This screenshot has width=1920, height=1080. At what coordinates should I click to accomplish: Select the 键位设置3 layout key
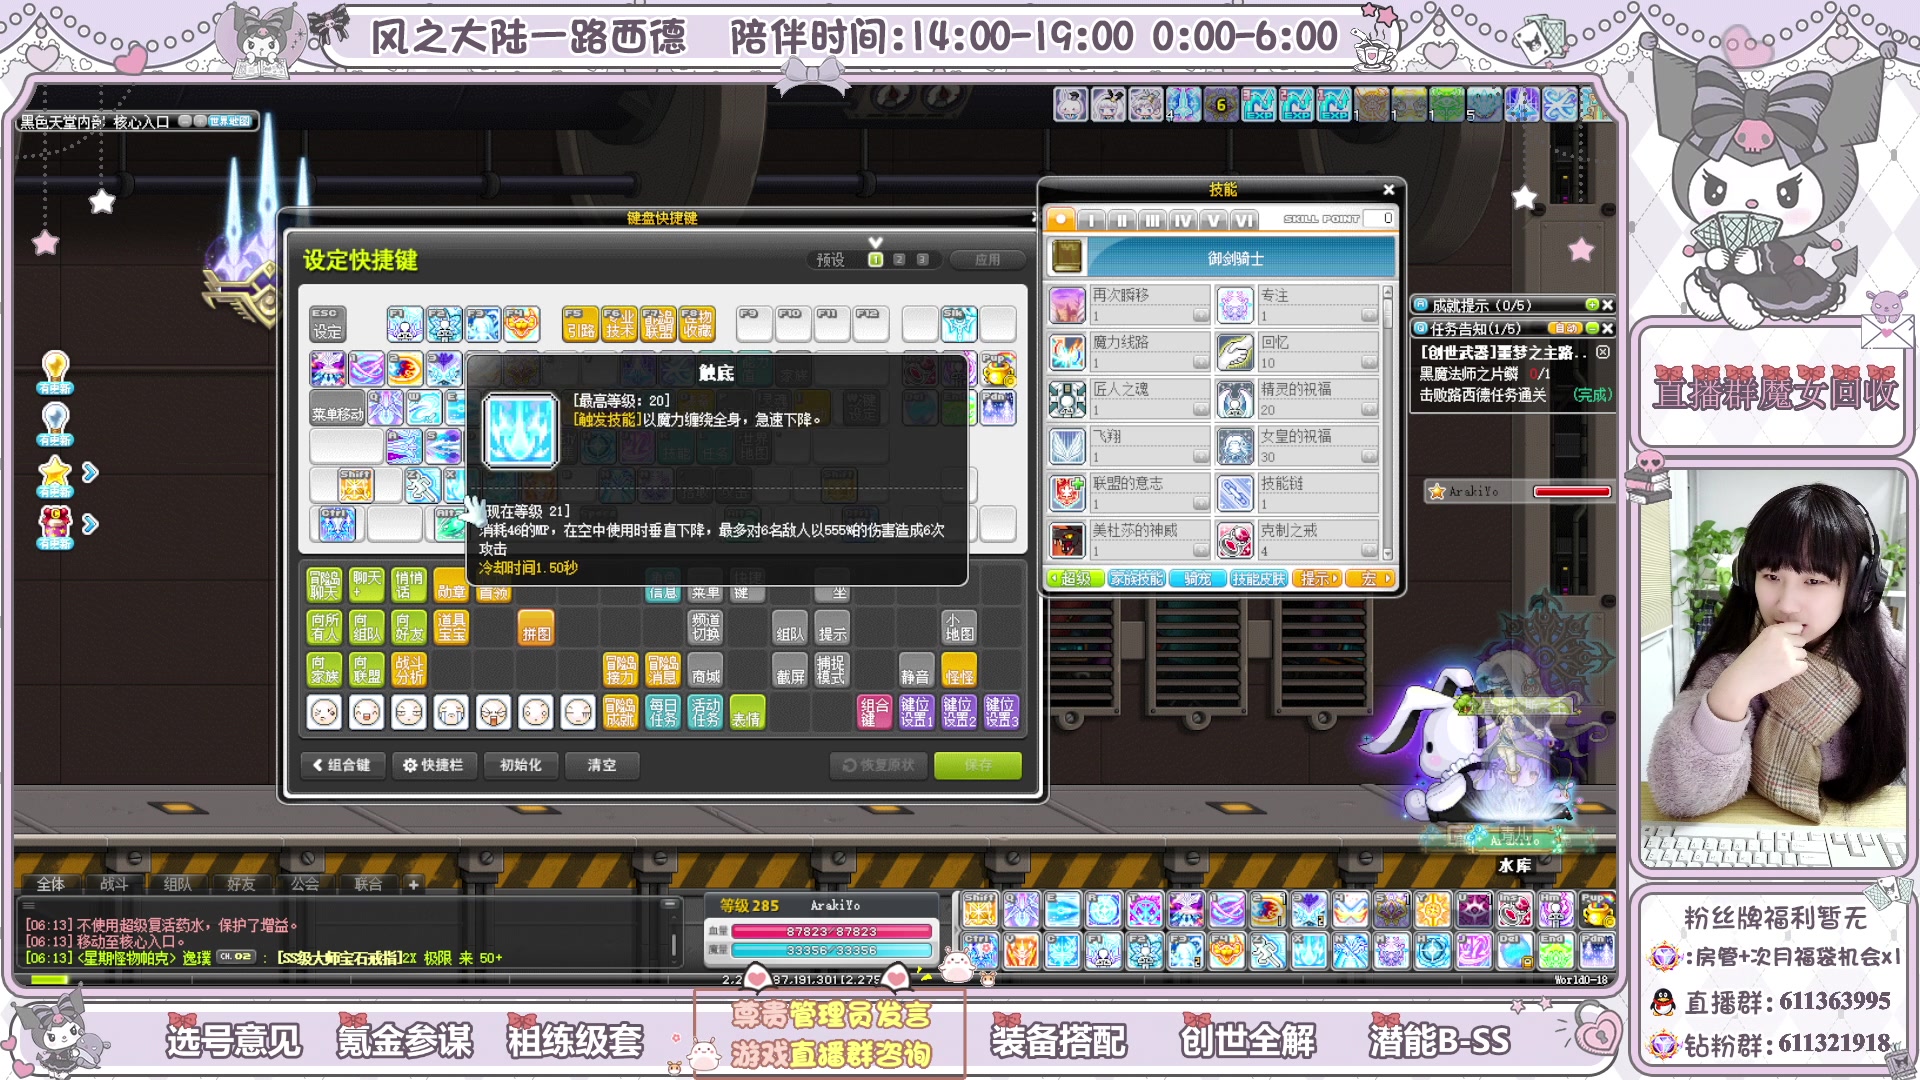tap(1001, 712)
